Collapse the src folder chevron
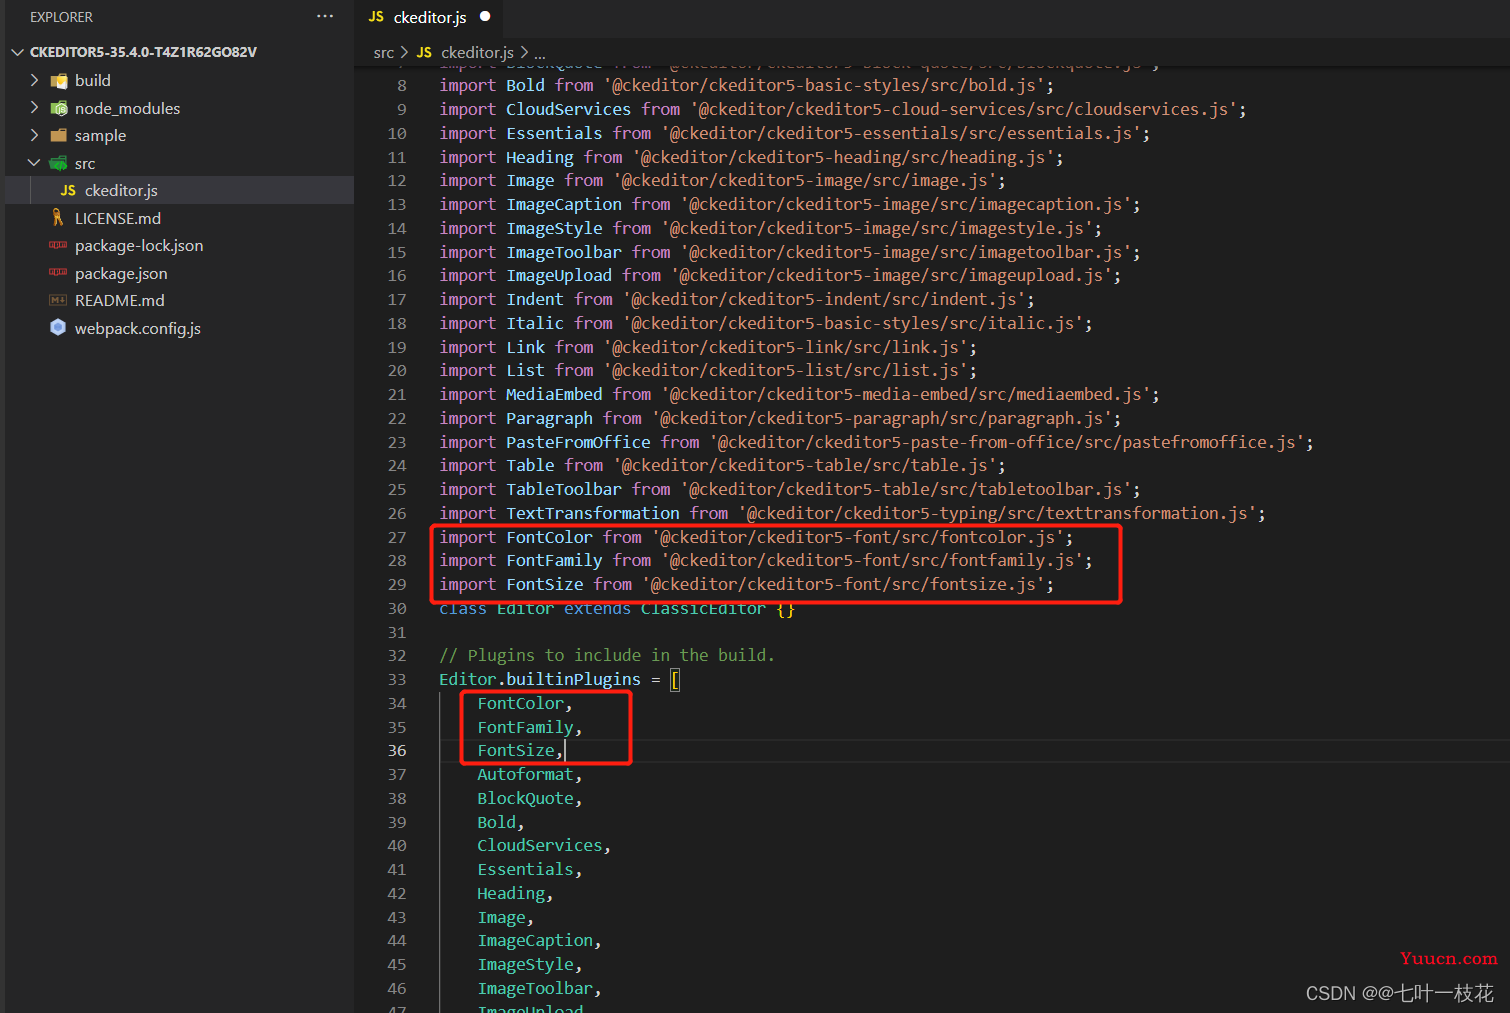Image resolution: width=1510 pixels, height=1013 pixels. pyautogui.click(x=35, y=163)
